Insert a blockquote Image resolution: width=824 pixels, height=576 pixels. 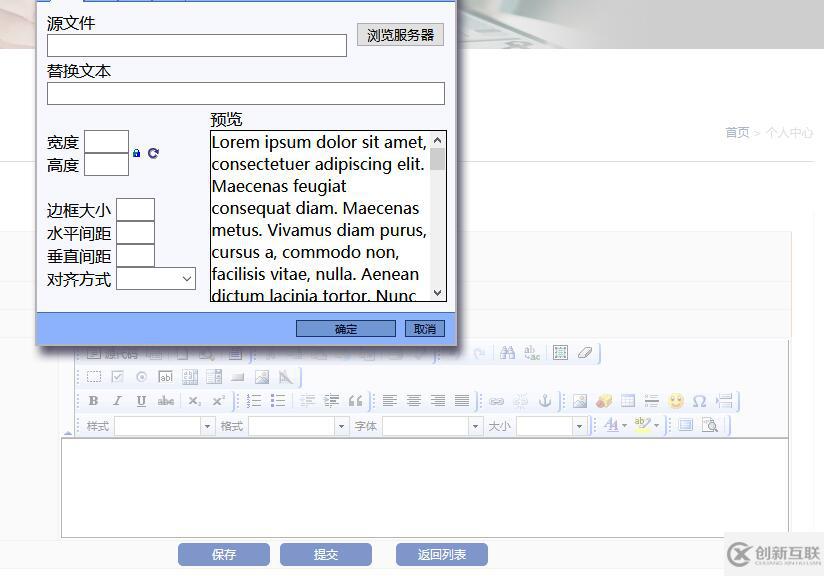click(x=355, y=401)
